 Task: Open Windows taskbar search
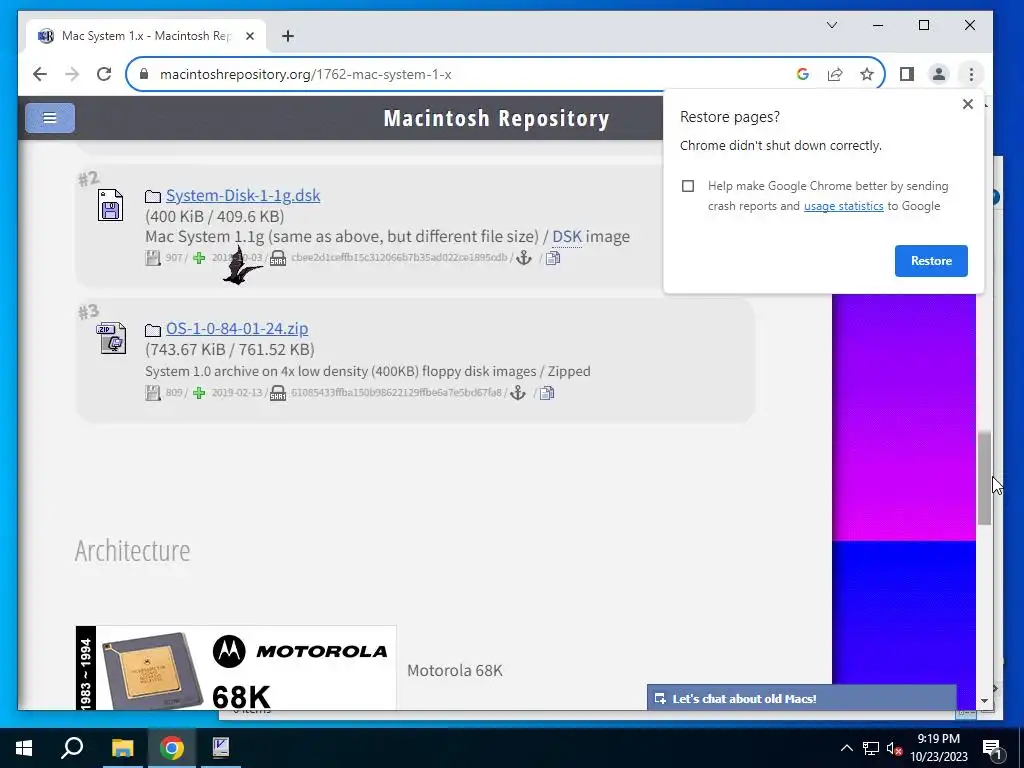(72, 748)
